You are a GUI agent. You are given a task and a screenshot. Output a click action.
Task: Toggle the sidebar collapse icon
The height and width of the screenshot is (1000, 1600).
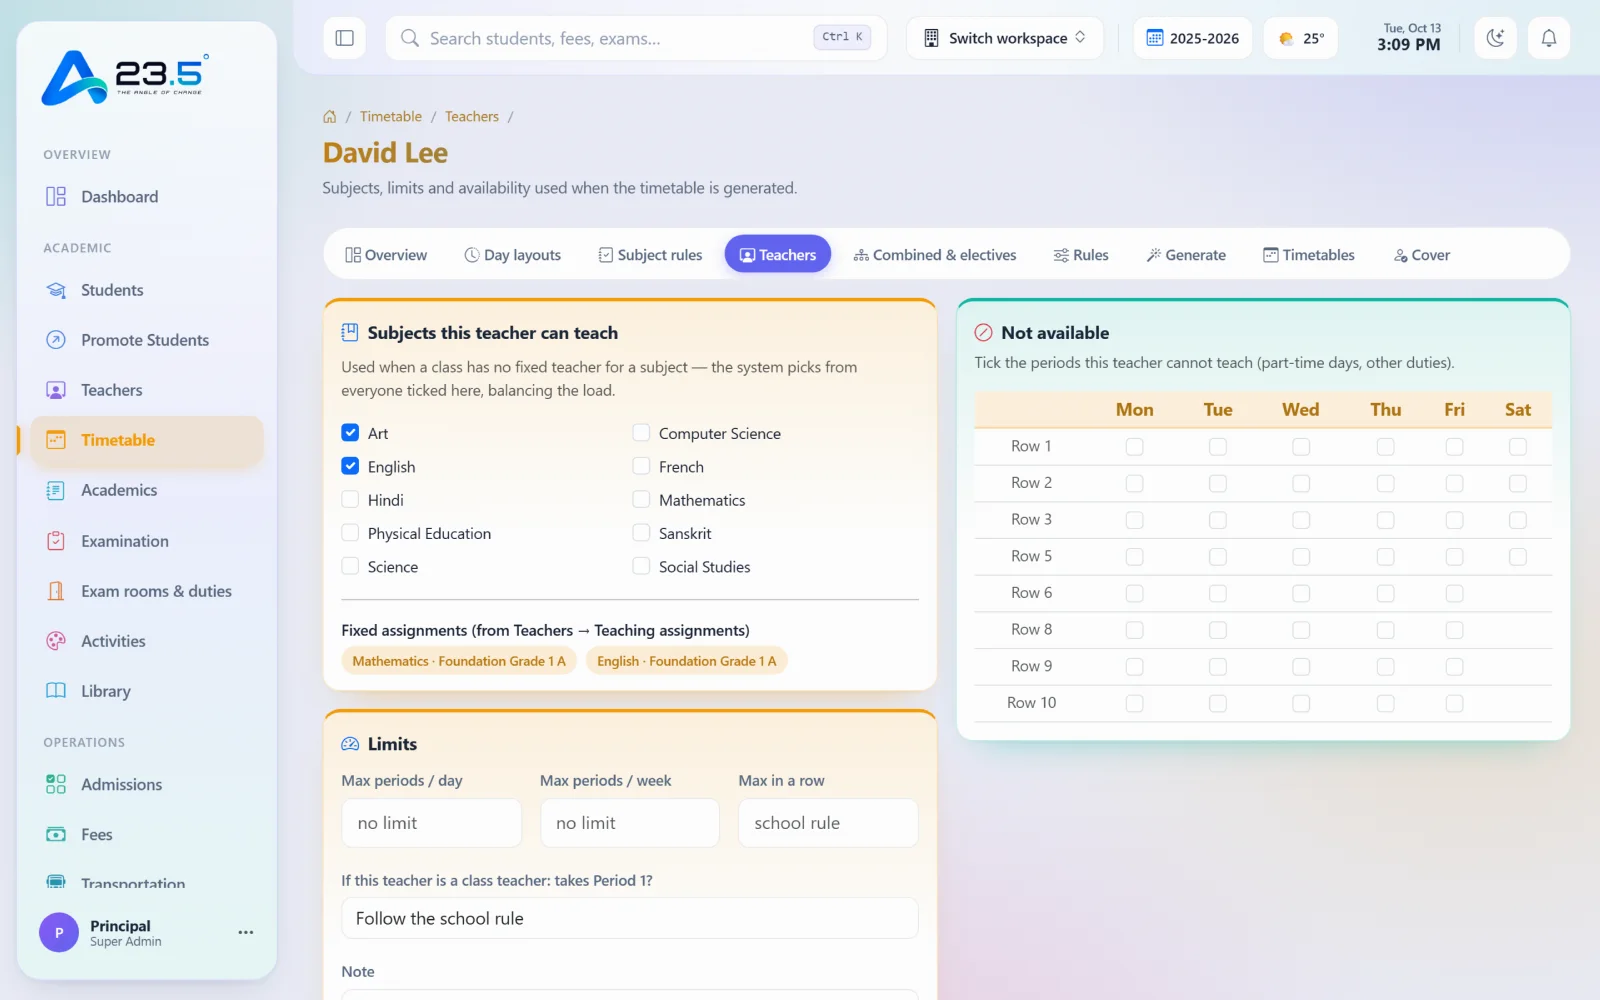(344, 38)
